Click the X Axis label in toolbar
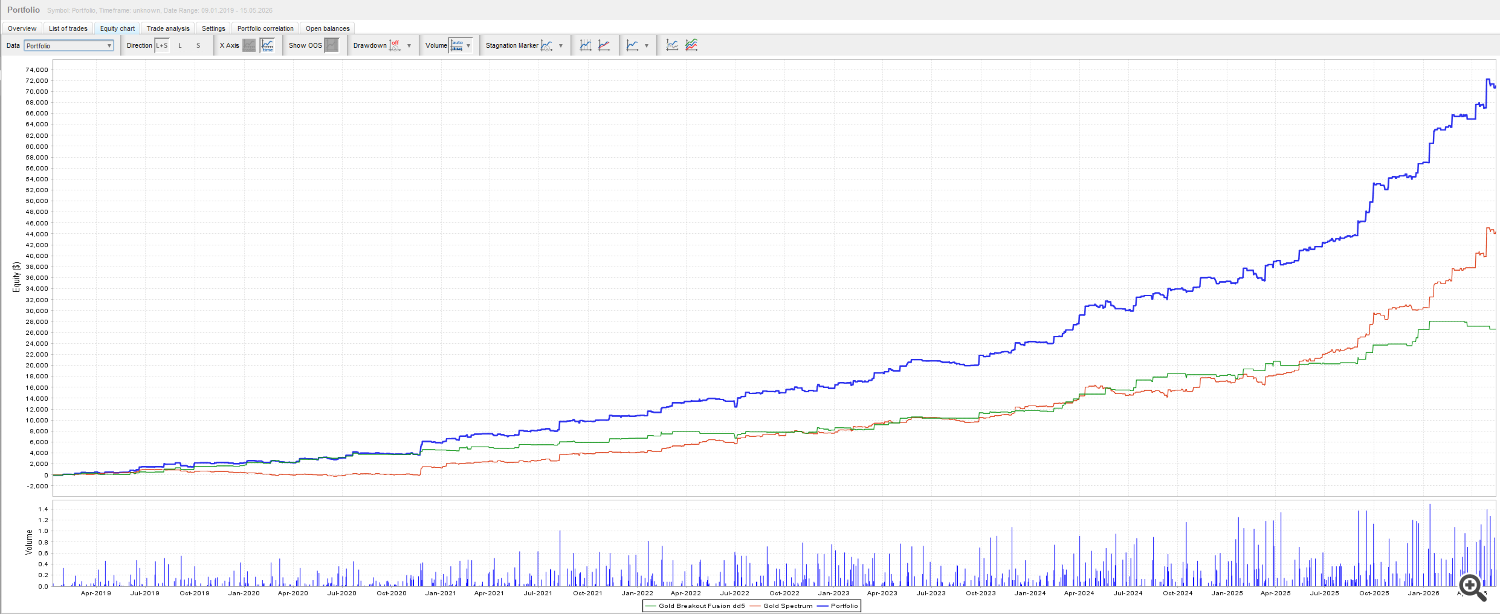This screenshot has height=614, width=1500. pyautogui.click(x=229, y=45)
